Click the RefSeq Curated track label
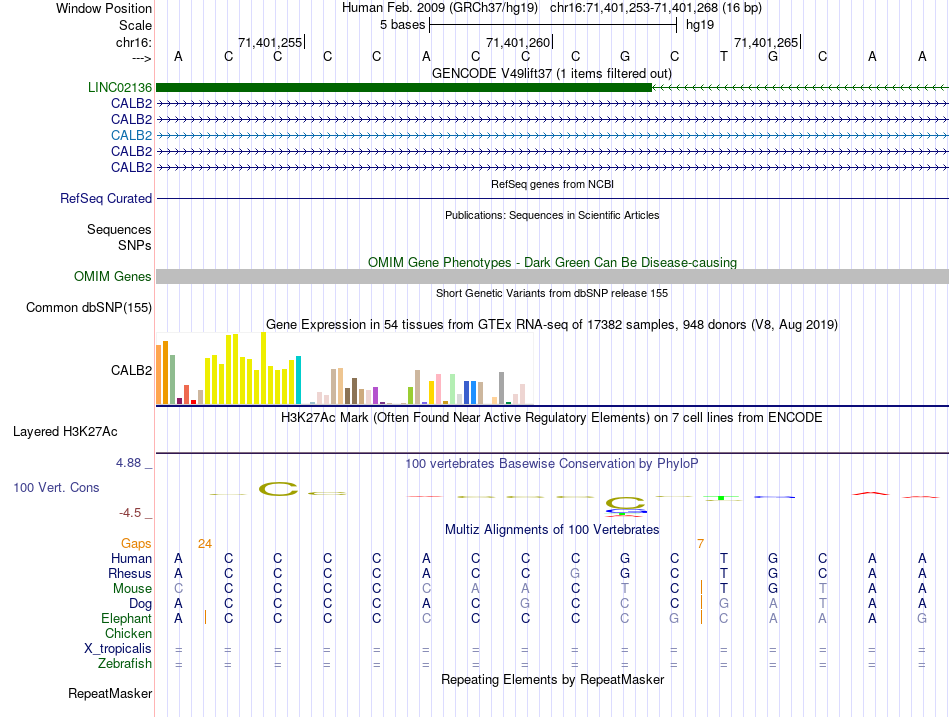This screenshot has width=950, height=717. 105,198
